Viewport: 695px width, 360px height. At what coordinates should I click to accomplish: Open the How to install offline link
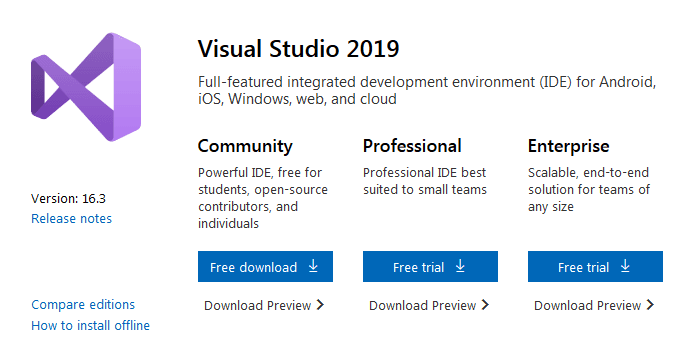coord(90,325)
